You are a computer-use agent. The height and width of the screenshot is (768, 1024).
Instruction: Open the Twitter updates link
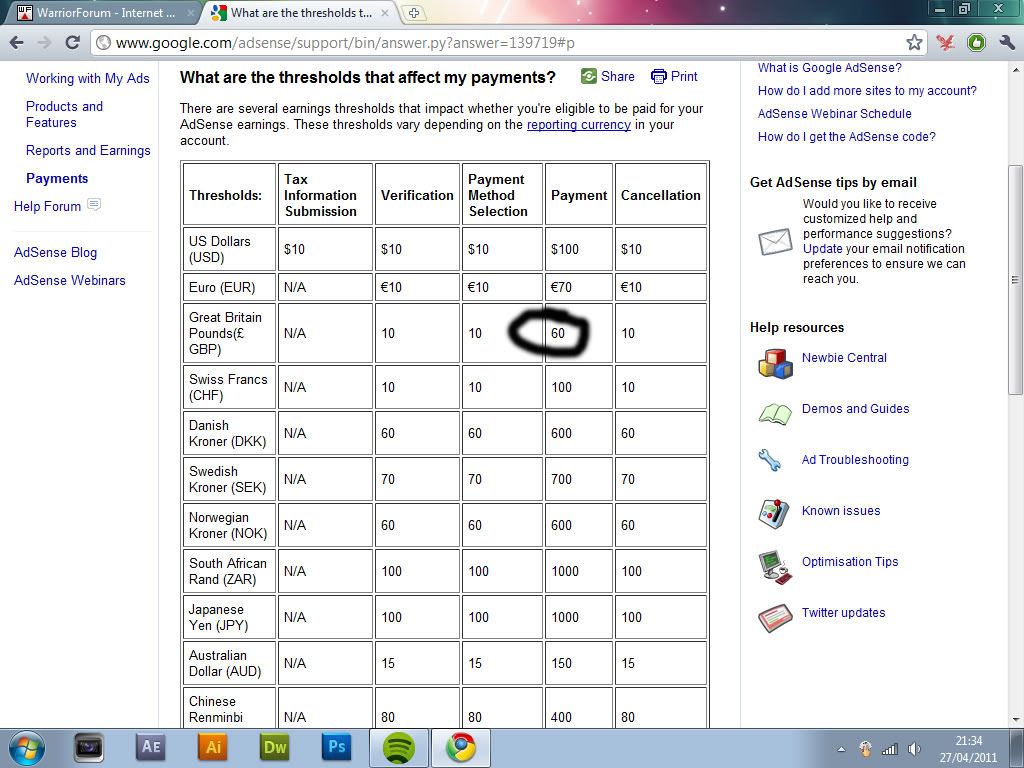click(x=843, y=613)
